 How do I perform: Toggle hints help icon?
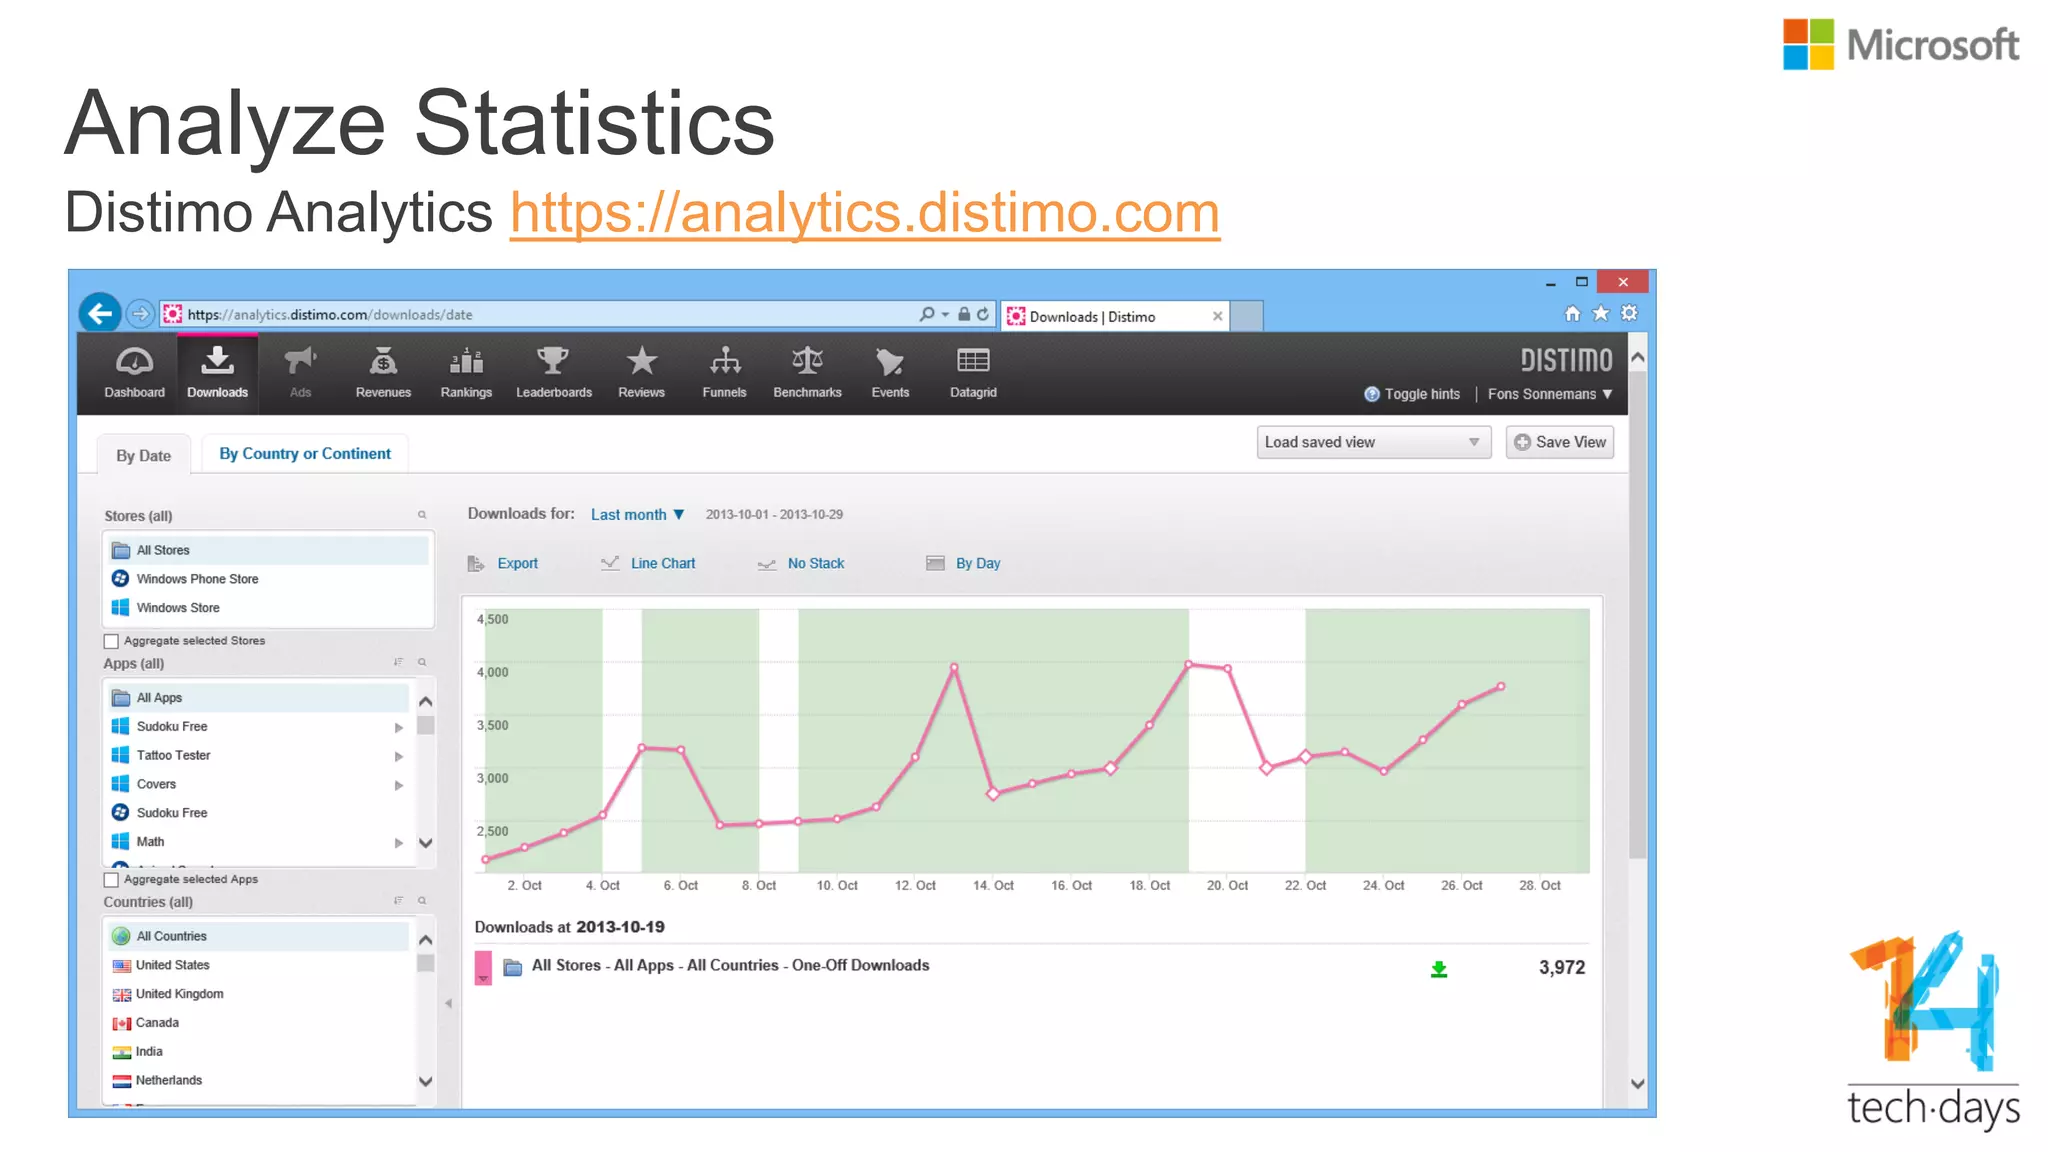(x=1372, y=394)
